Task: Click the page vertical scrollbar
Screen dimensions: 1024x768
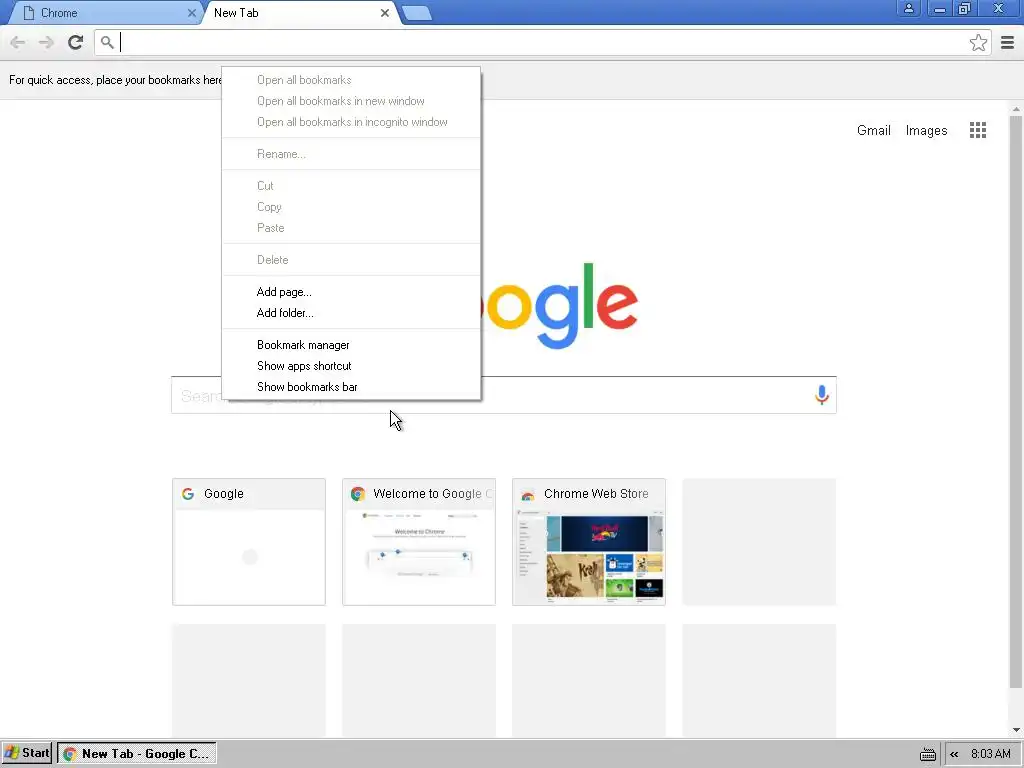Action: pyautogui.click(x=1016, y=401)
